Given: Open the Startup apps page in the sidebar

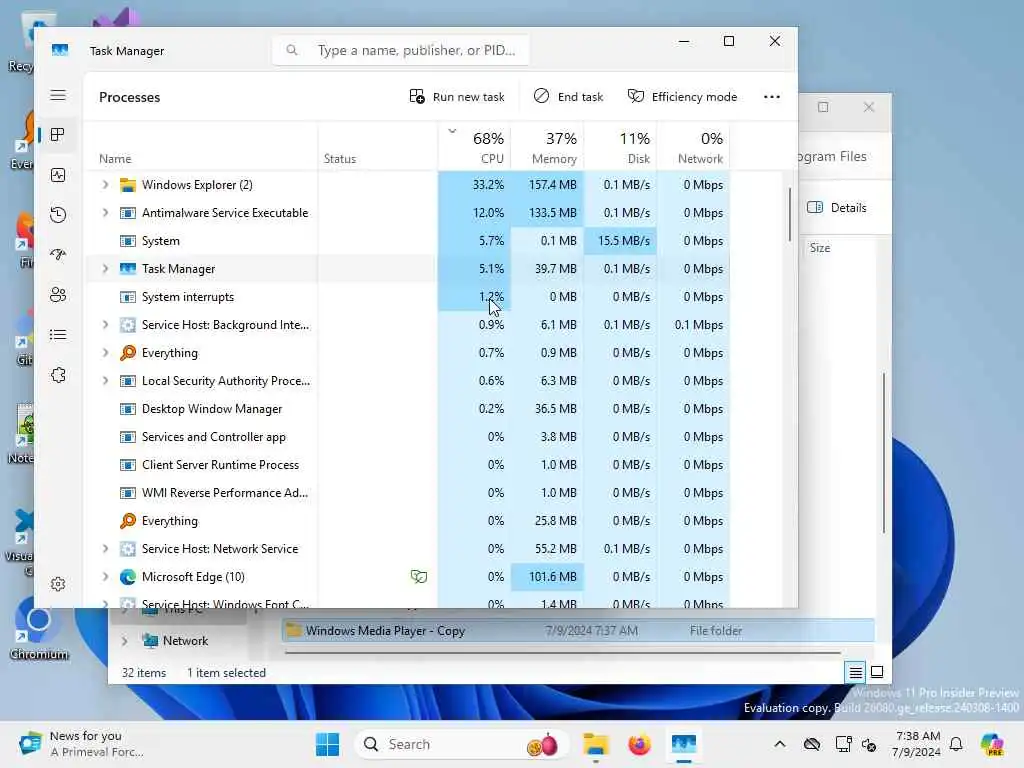Looking at the screenshot, I should 58,255.
